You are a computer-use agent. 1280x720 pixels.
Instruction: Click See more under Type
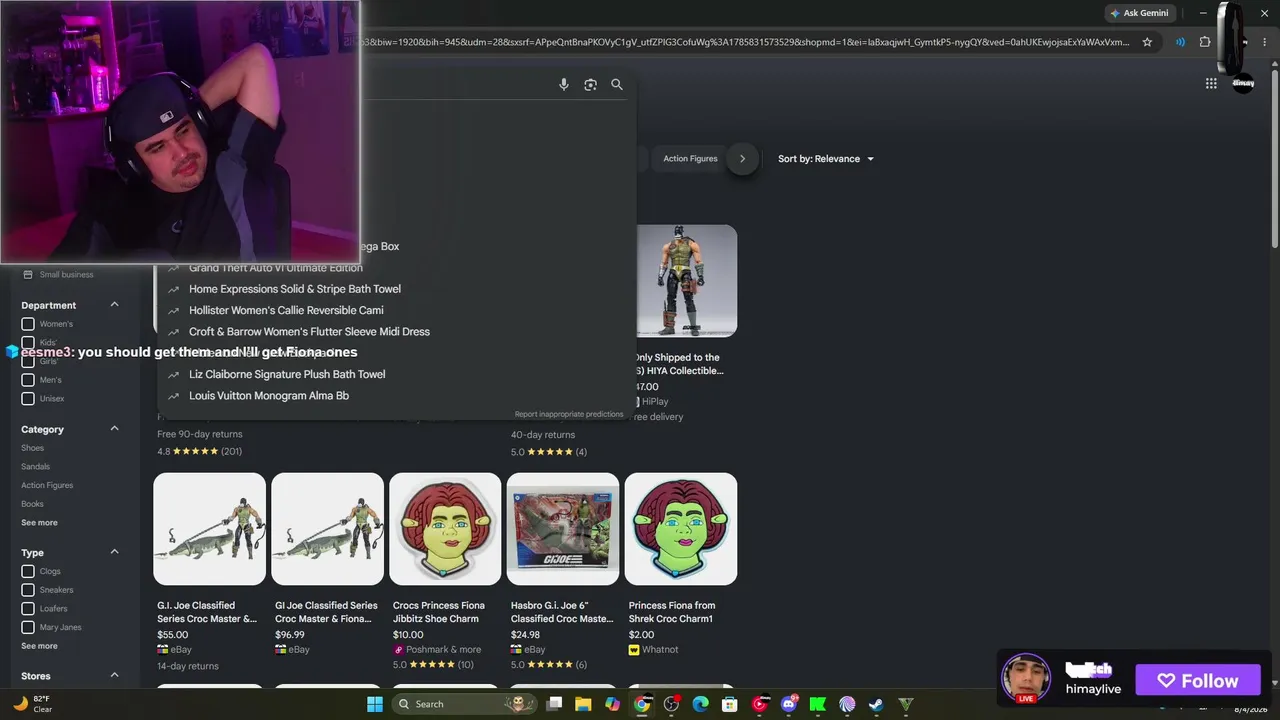(x=39, y=646)
